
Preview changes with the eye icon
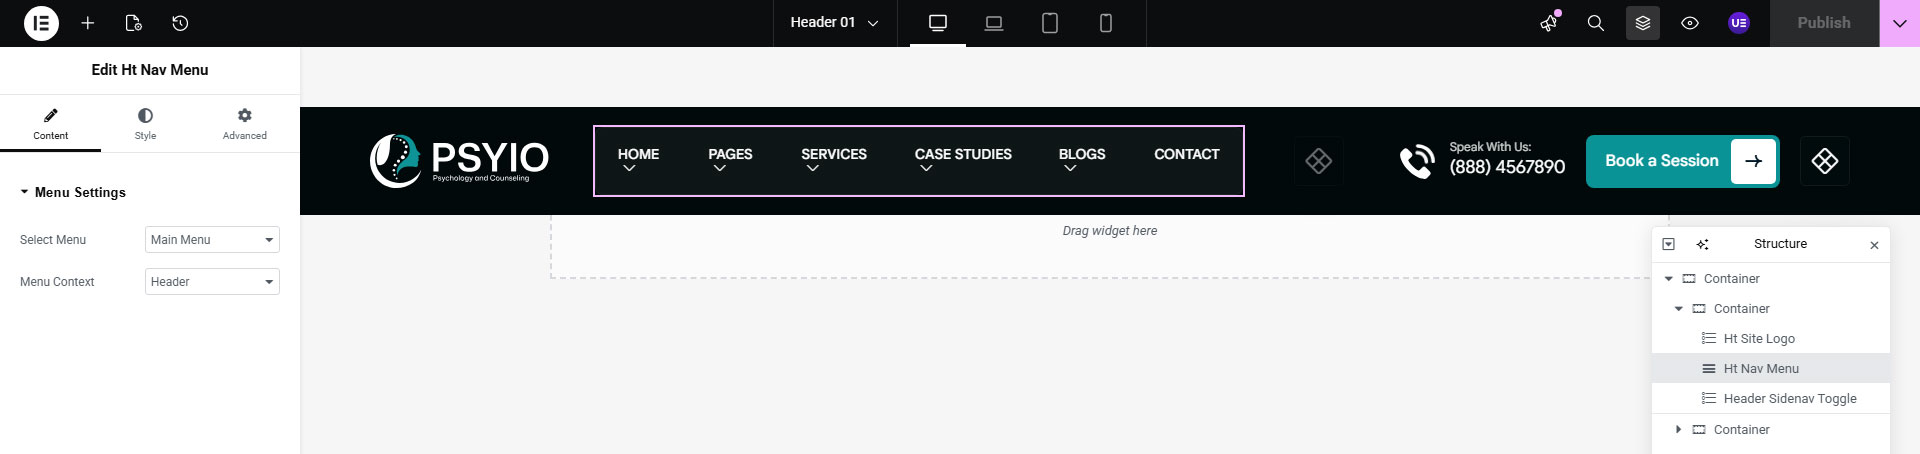pos(1690,23)
